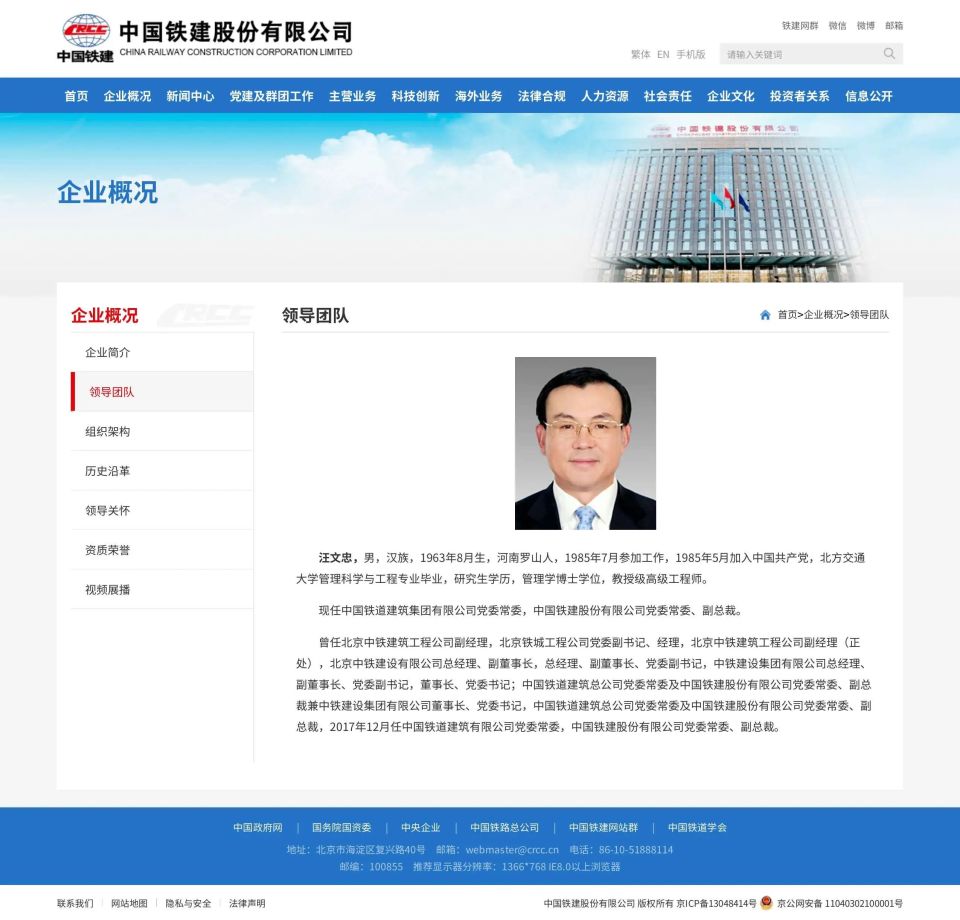Open the 中国铁路总公司 footer link
Screen dimensions: 960x920
(504, 828)
